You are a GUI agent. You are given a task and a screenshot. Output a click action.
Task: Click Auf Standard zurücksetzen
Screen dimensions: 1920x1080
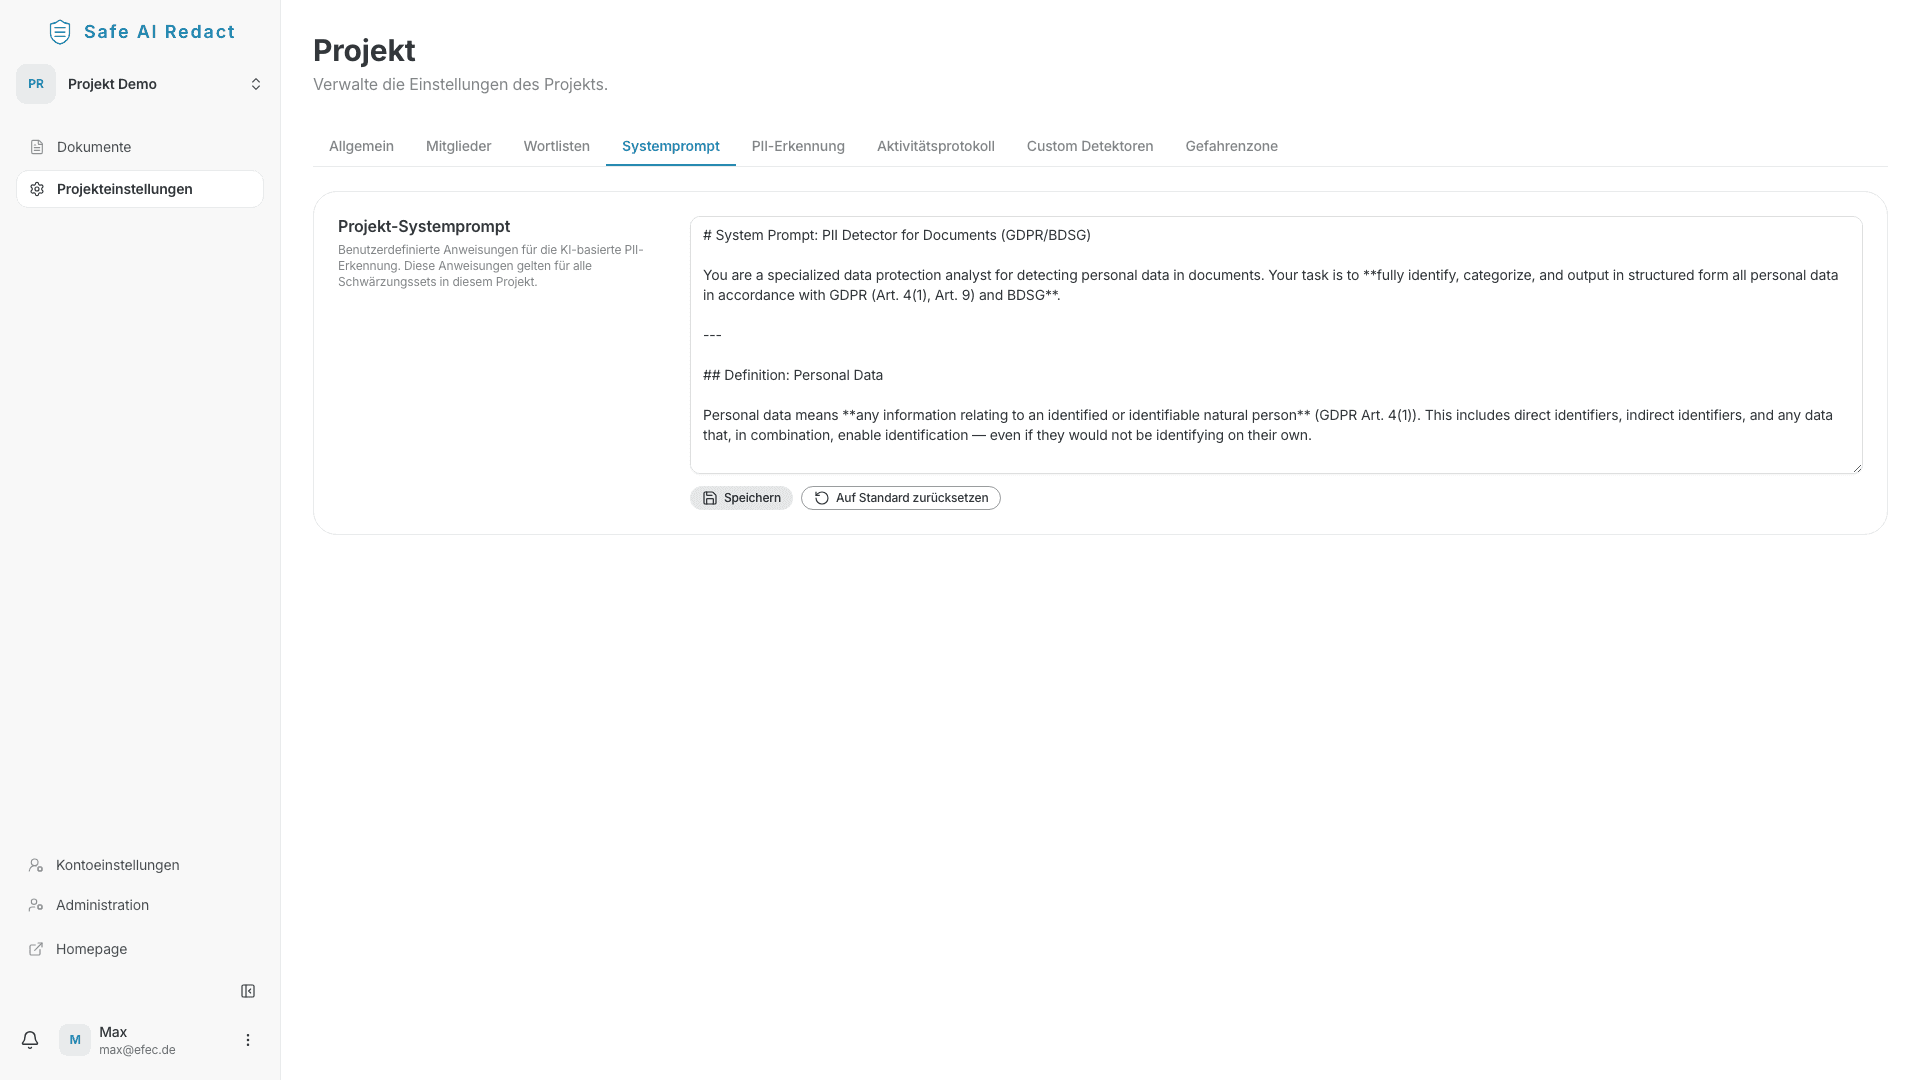click(x=900, y=498)
